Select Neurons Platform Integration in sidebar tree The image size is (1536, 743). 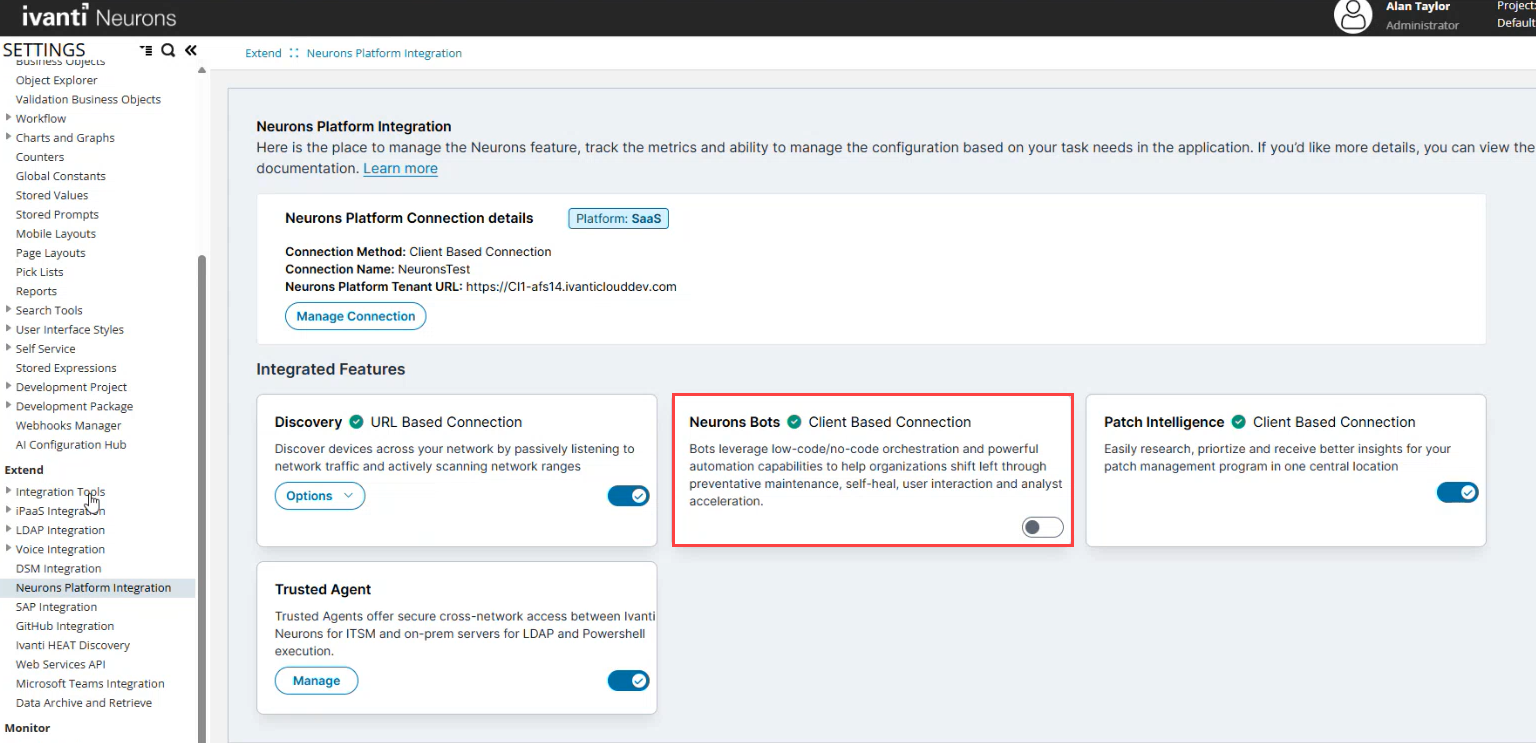94,588
